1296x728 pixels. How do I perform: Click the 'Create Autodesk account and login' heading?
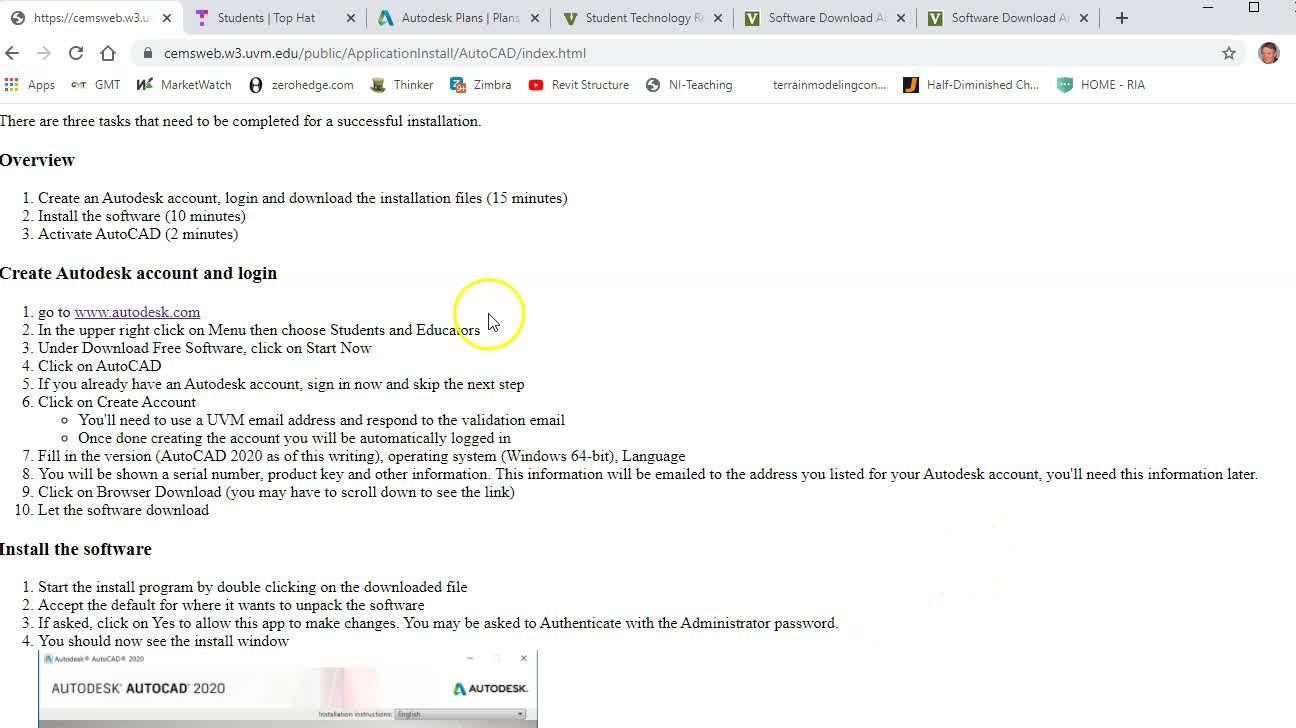[138, 273]
